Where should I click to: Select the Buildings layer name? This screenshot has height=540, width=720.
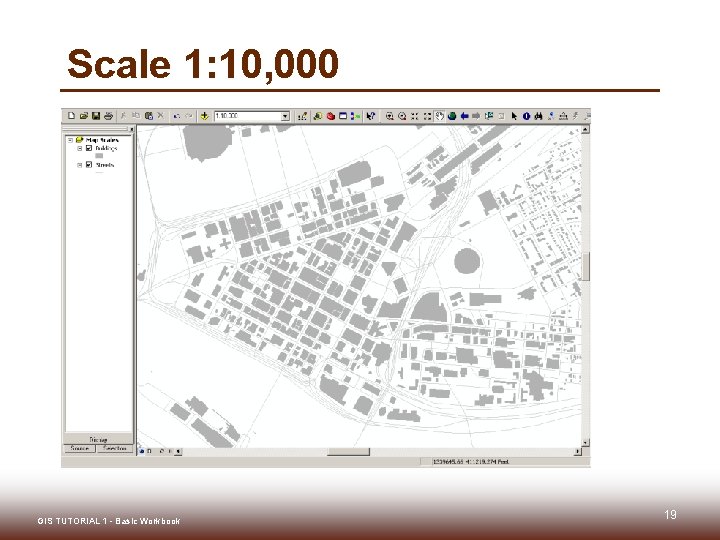pyautogui.click(x=106, y=148)
